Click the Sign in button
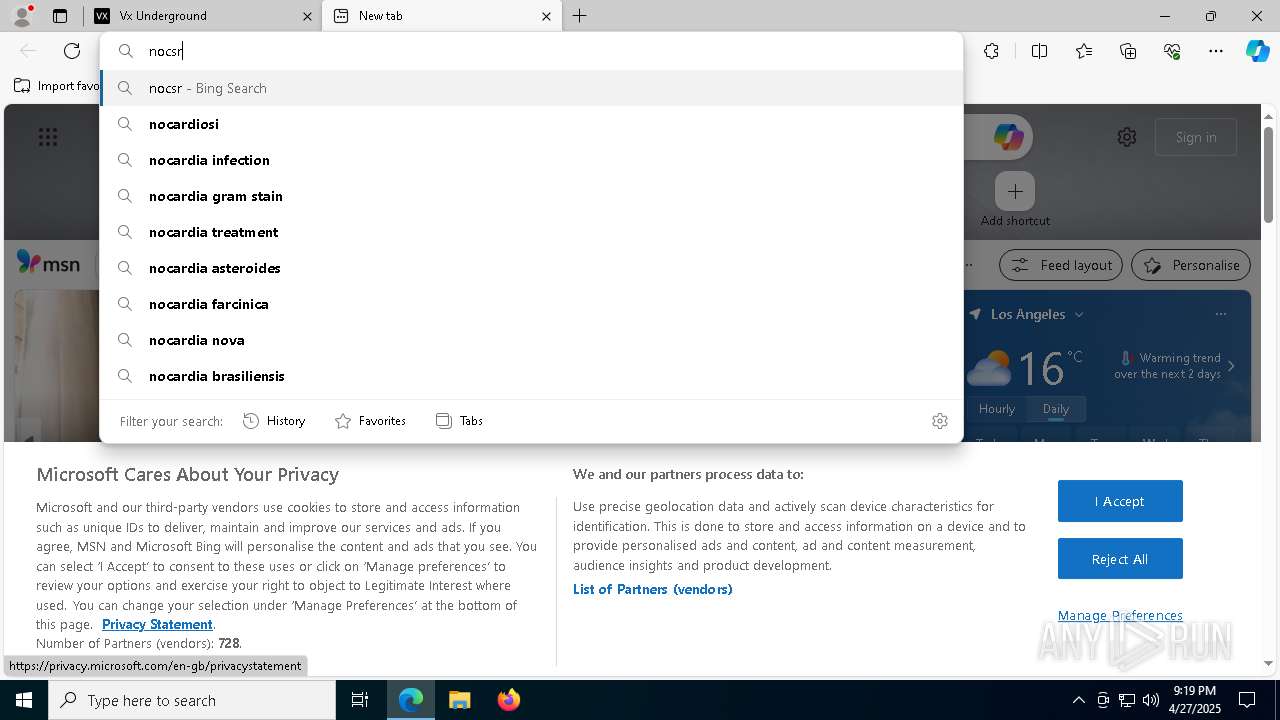 1196,137
